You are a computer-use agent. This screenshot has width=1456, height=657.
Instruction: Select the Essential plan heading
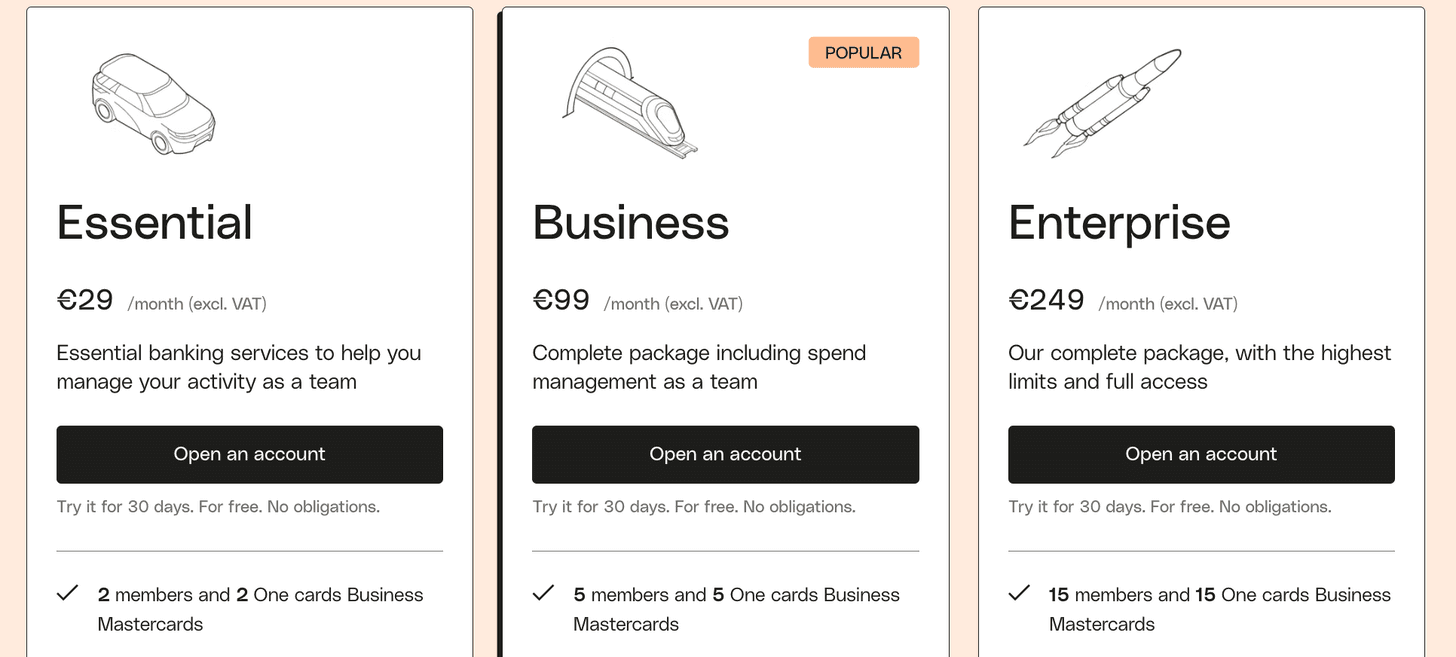(155, 222)
